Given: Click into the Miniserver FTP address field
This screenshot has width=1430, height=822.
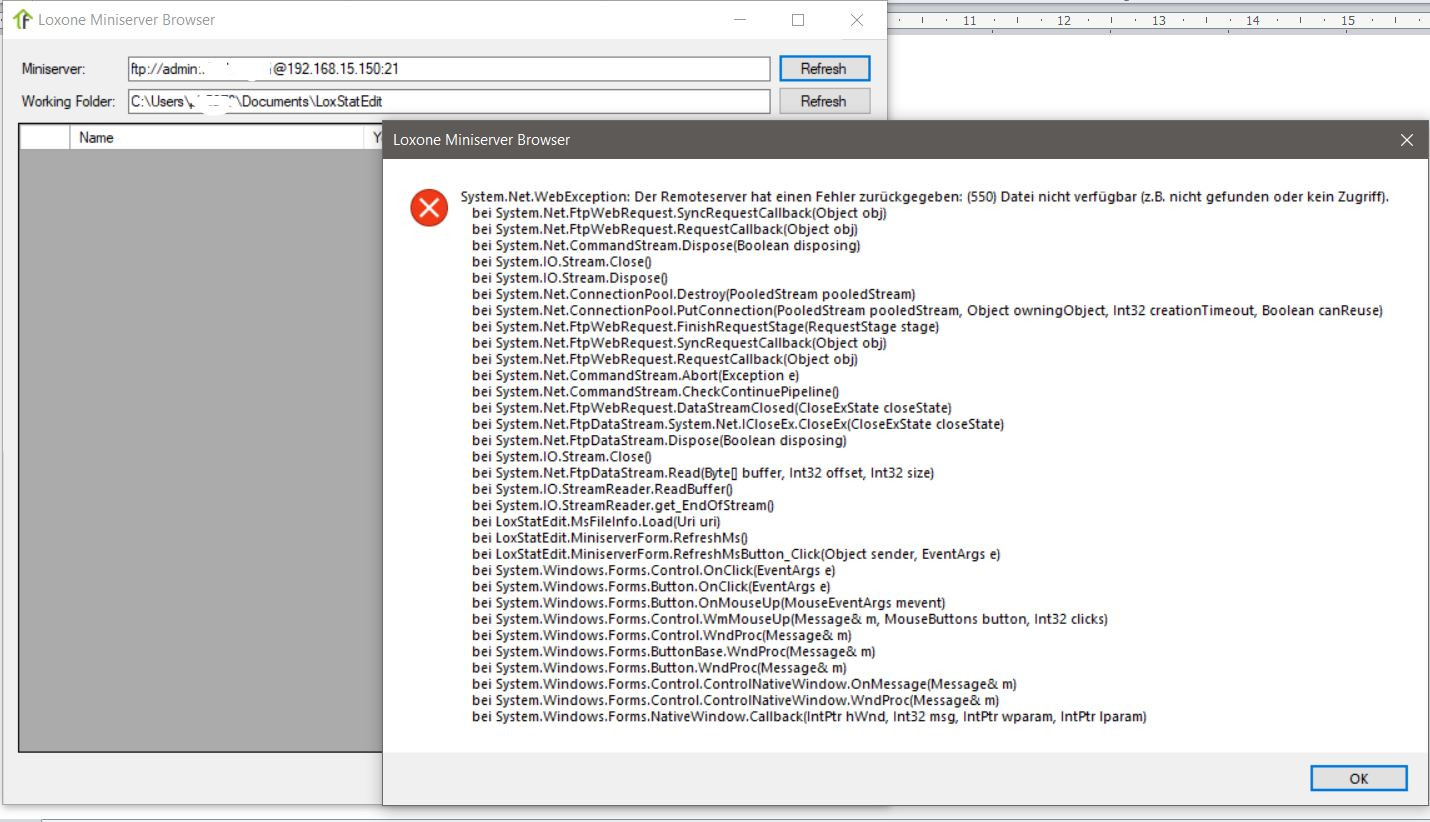Looking at the screenshot, I should [449, 69].
